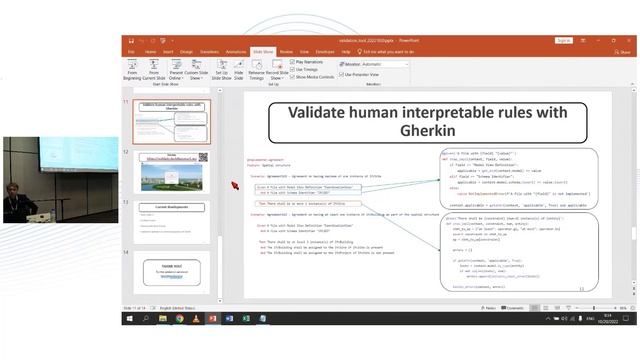The image size is (640, 360).
Task: Save the presentation from the quick access toolbar
Action: point(131,41)
